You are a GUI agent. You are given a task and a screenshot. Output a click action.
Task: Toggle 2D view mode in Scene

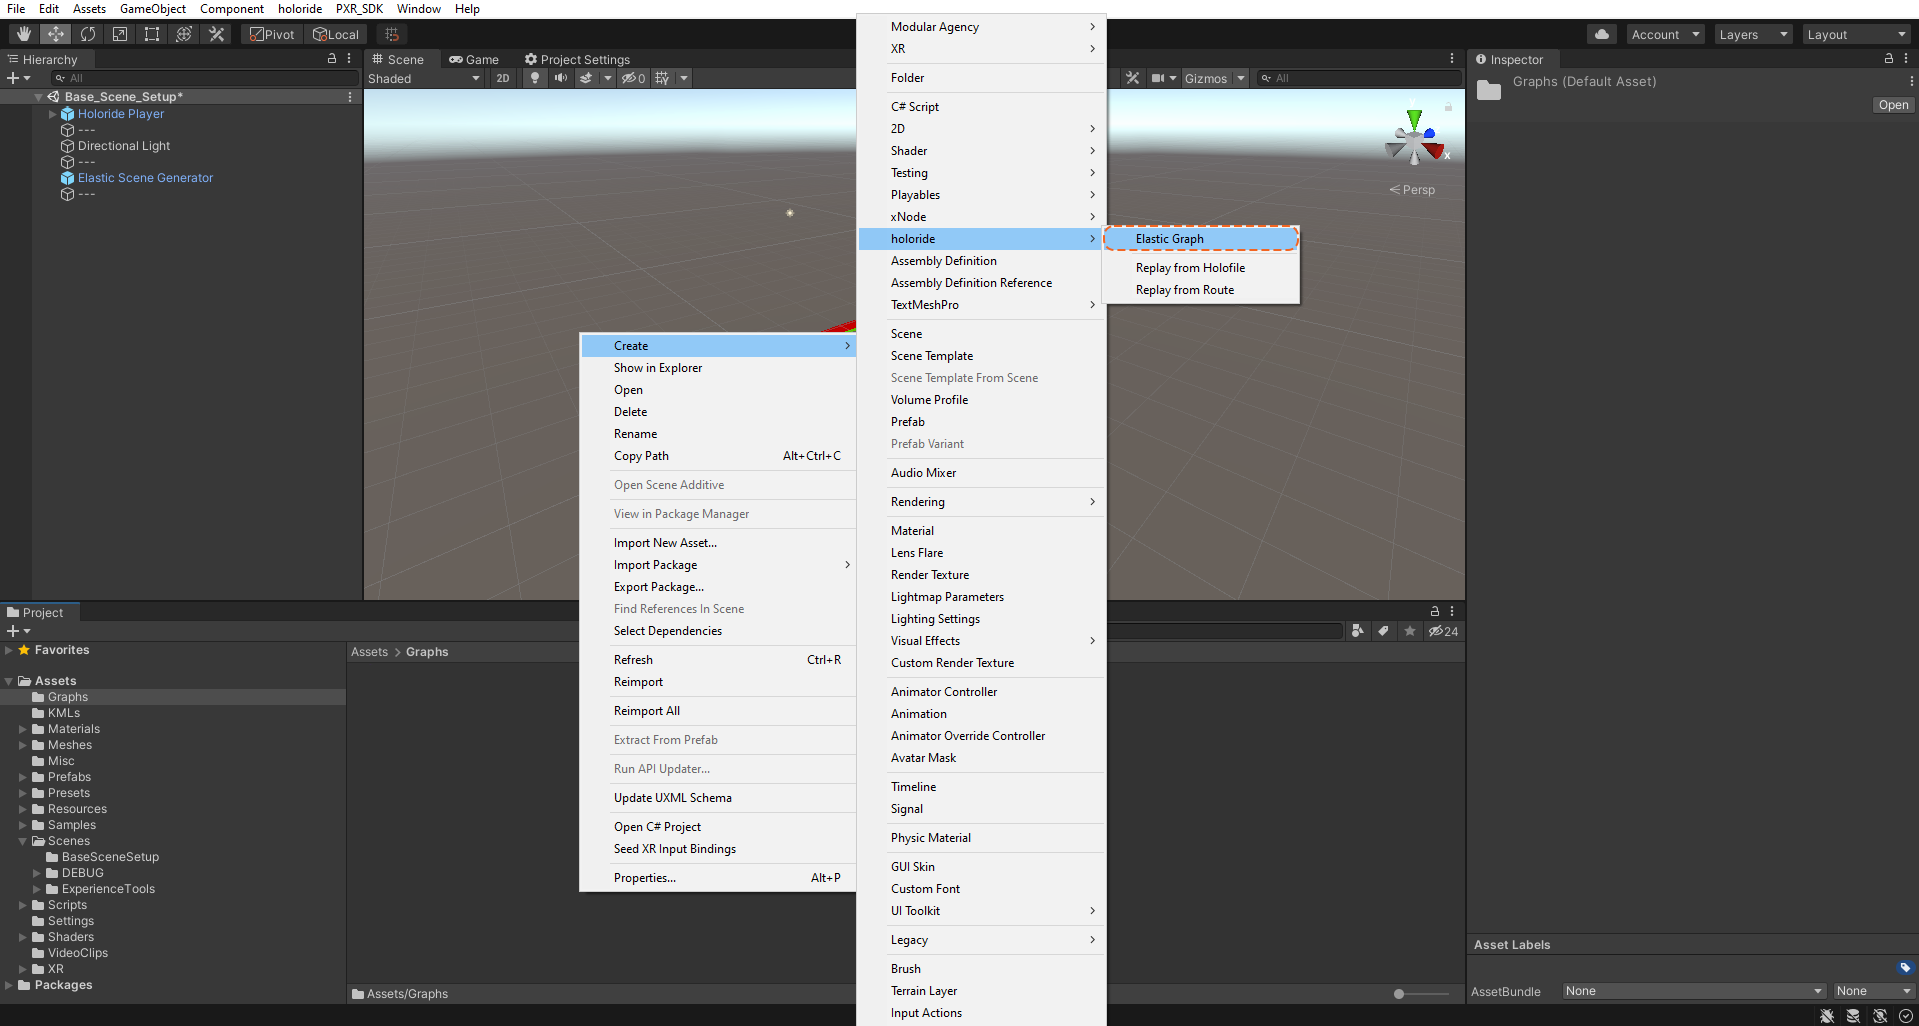[502, 78]
